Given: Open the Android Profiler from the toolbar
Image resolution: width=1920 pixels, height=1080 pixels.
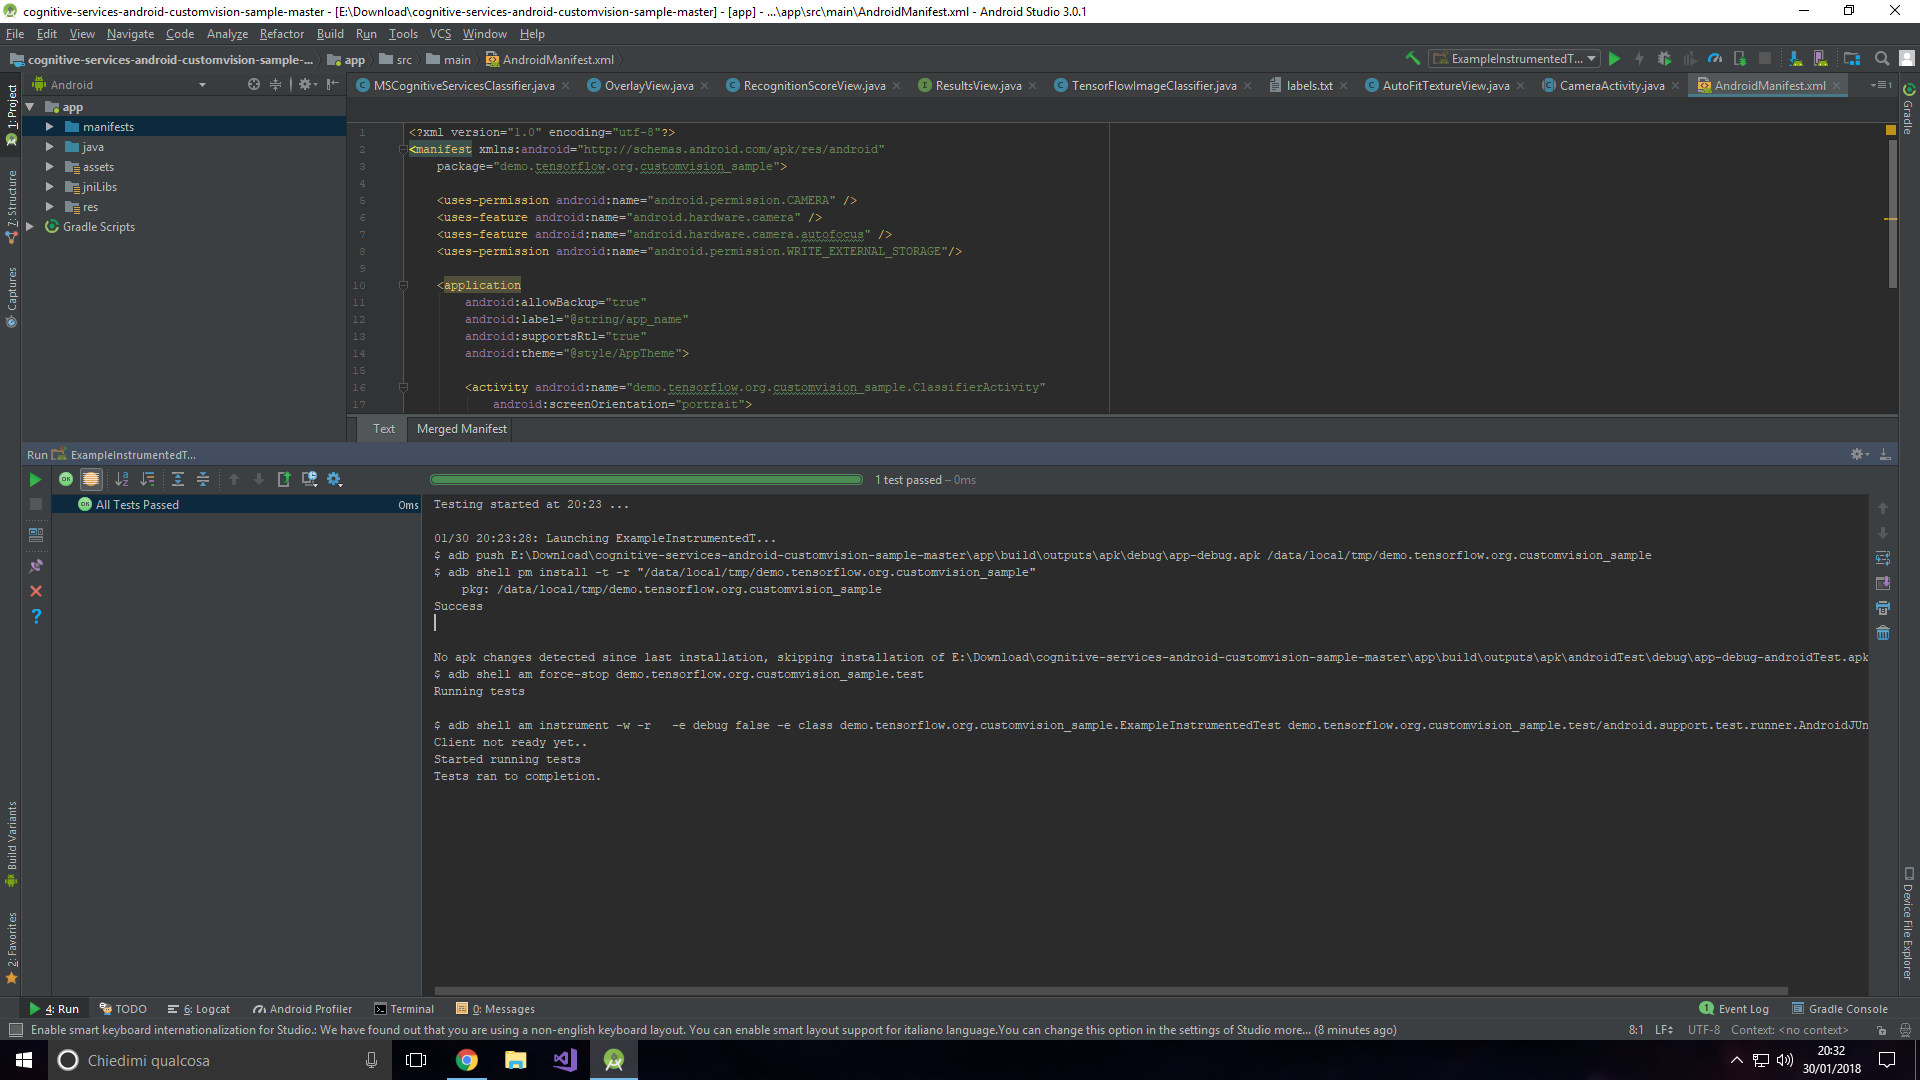Looking at the screenshot, I should point(1714,59).
